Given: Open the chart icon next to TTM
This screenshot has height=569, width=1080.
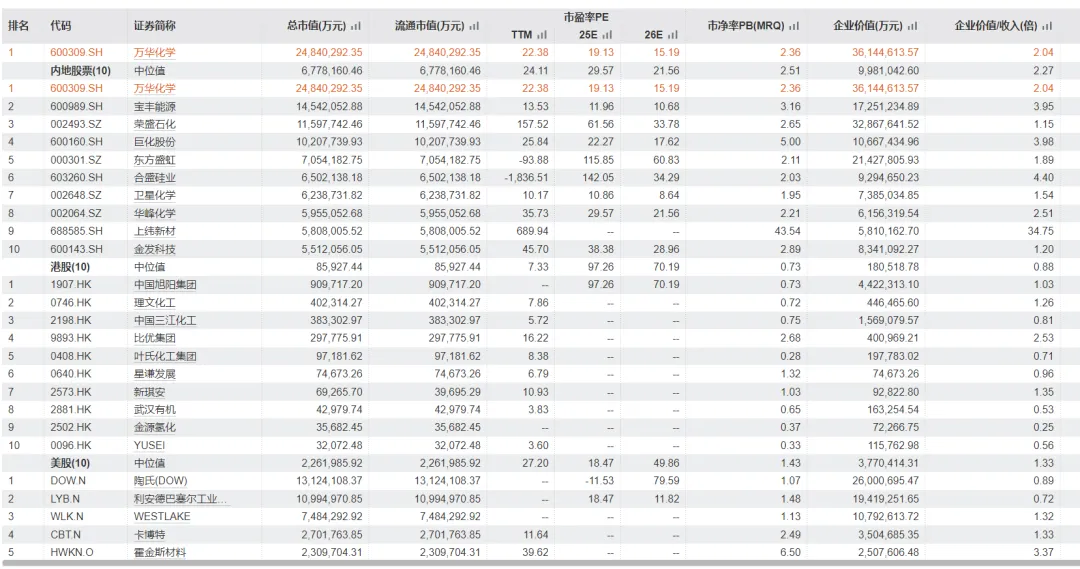Looking at the screenshot, I should click(x=542, y=34).
